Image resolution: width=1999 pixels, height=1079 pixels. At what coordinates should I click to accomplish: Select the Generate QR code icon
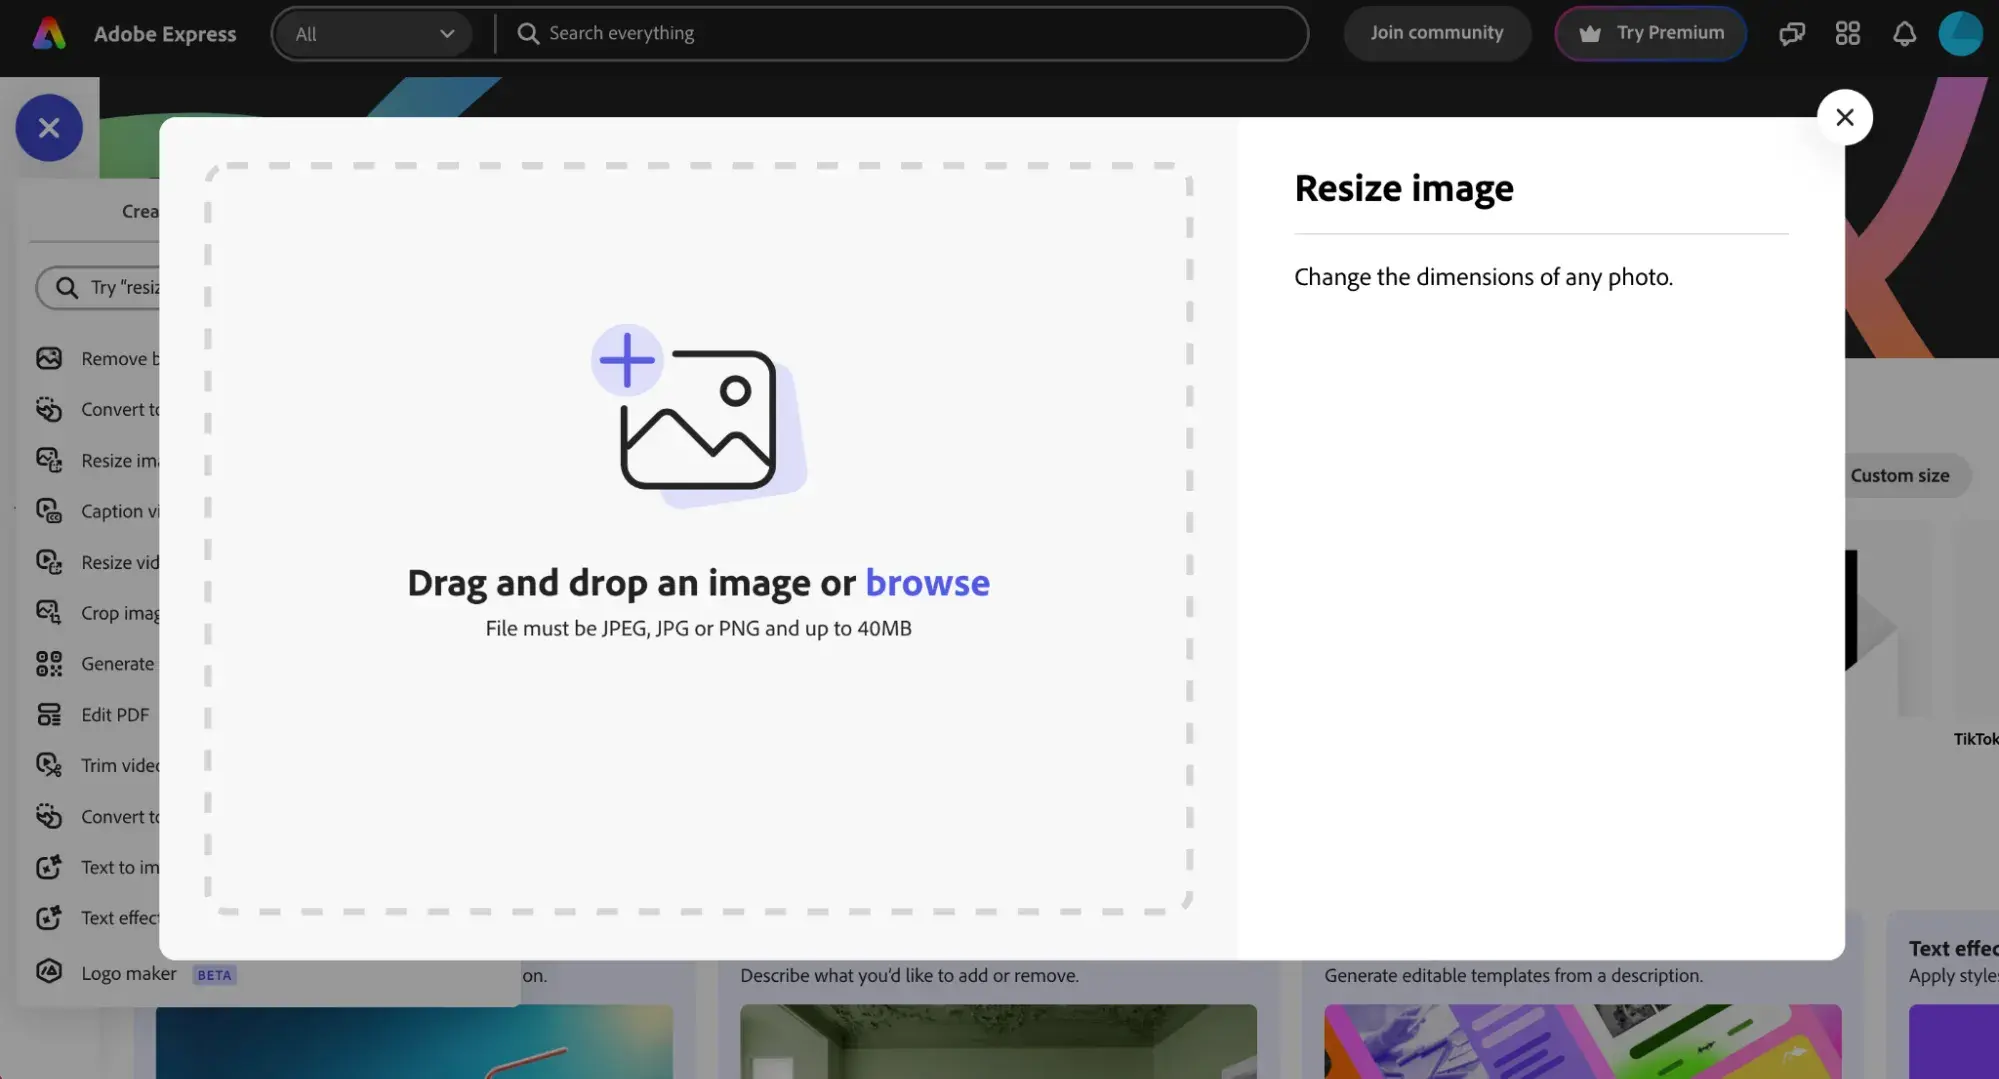pos(49,663)
